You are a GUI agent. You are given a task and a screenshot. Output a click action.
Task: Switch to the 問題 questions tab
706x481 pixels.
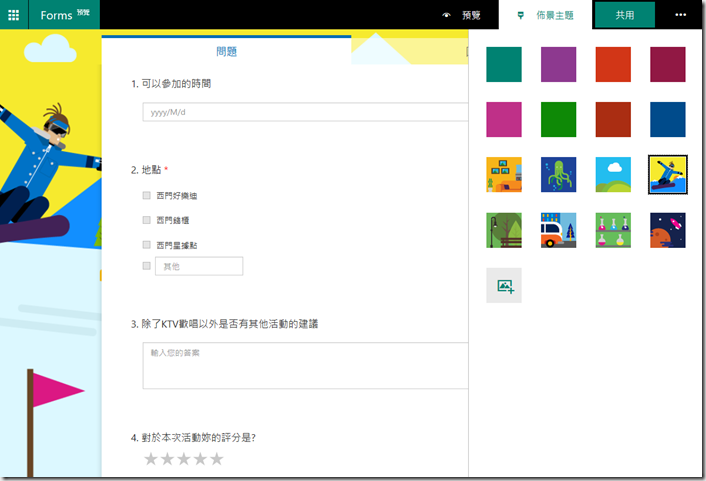click(226, 51)
